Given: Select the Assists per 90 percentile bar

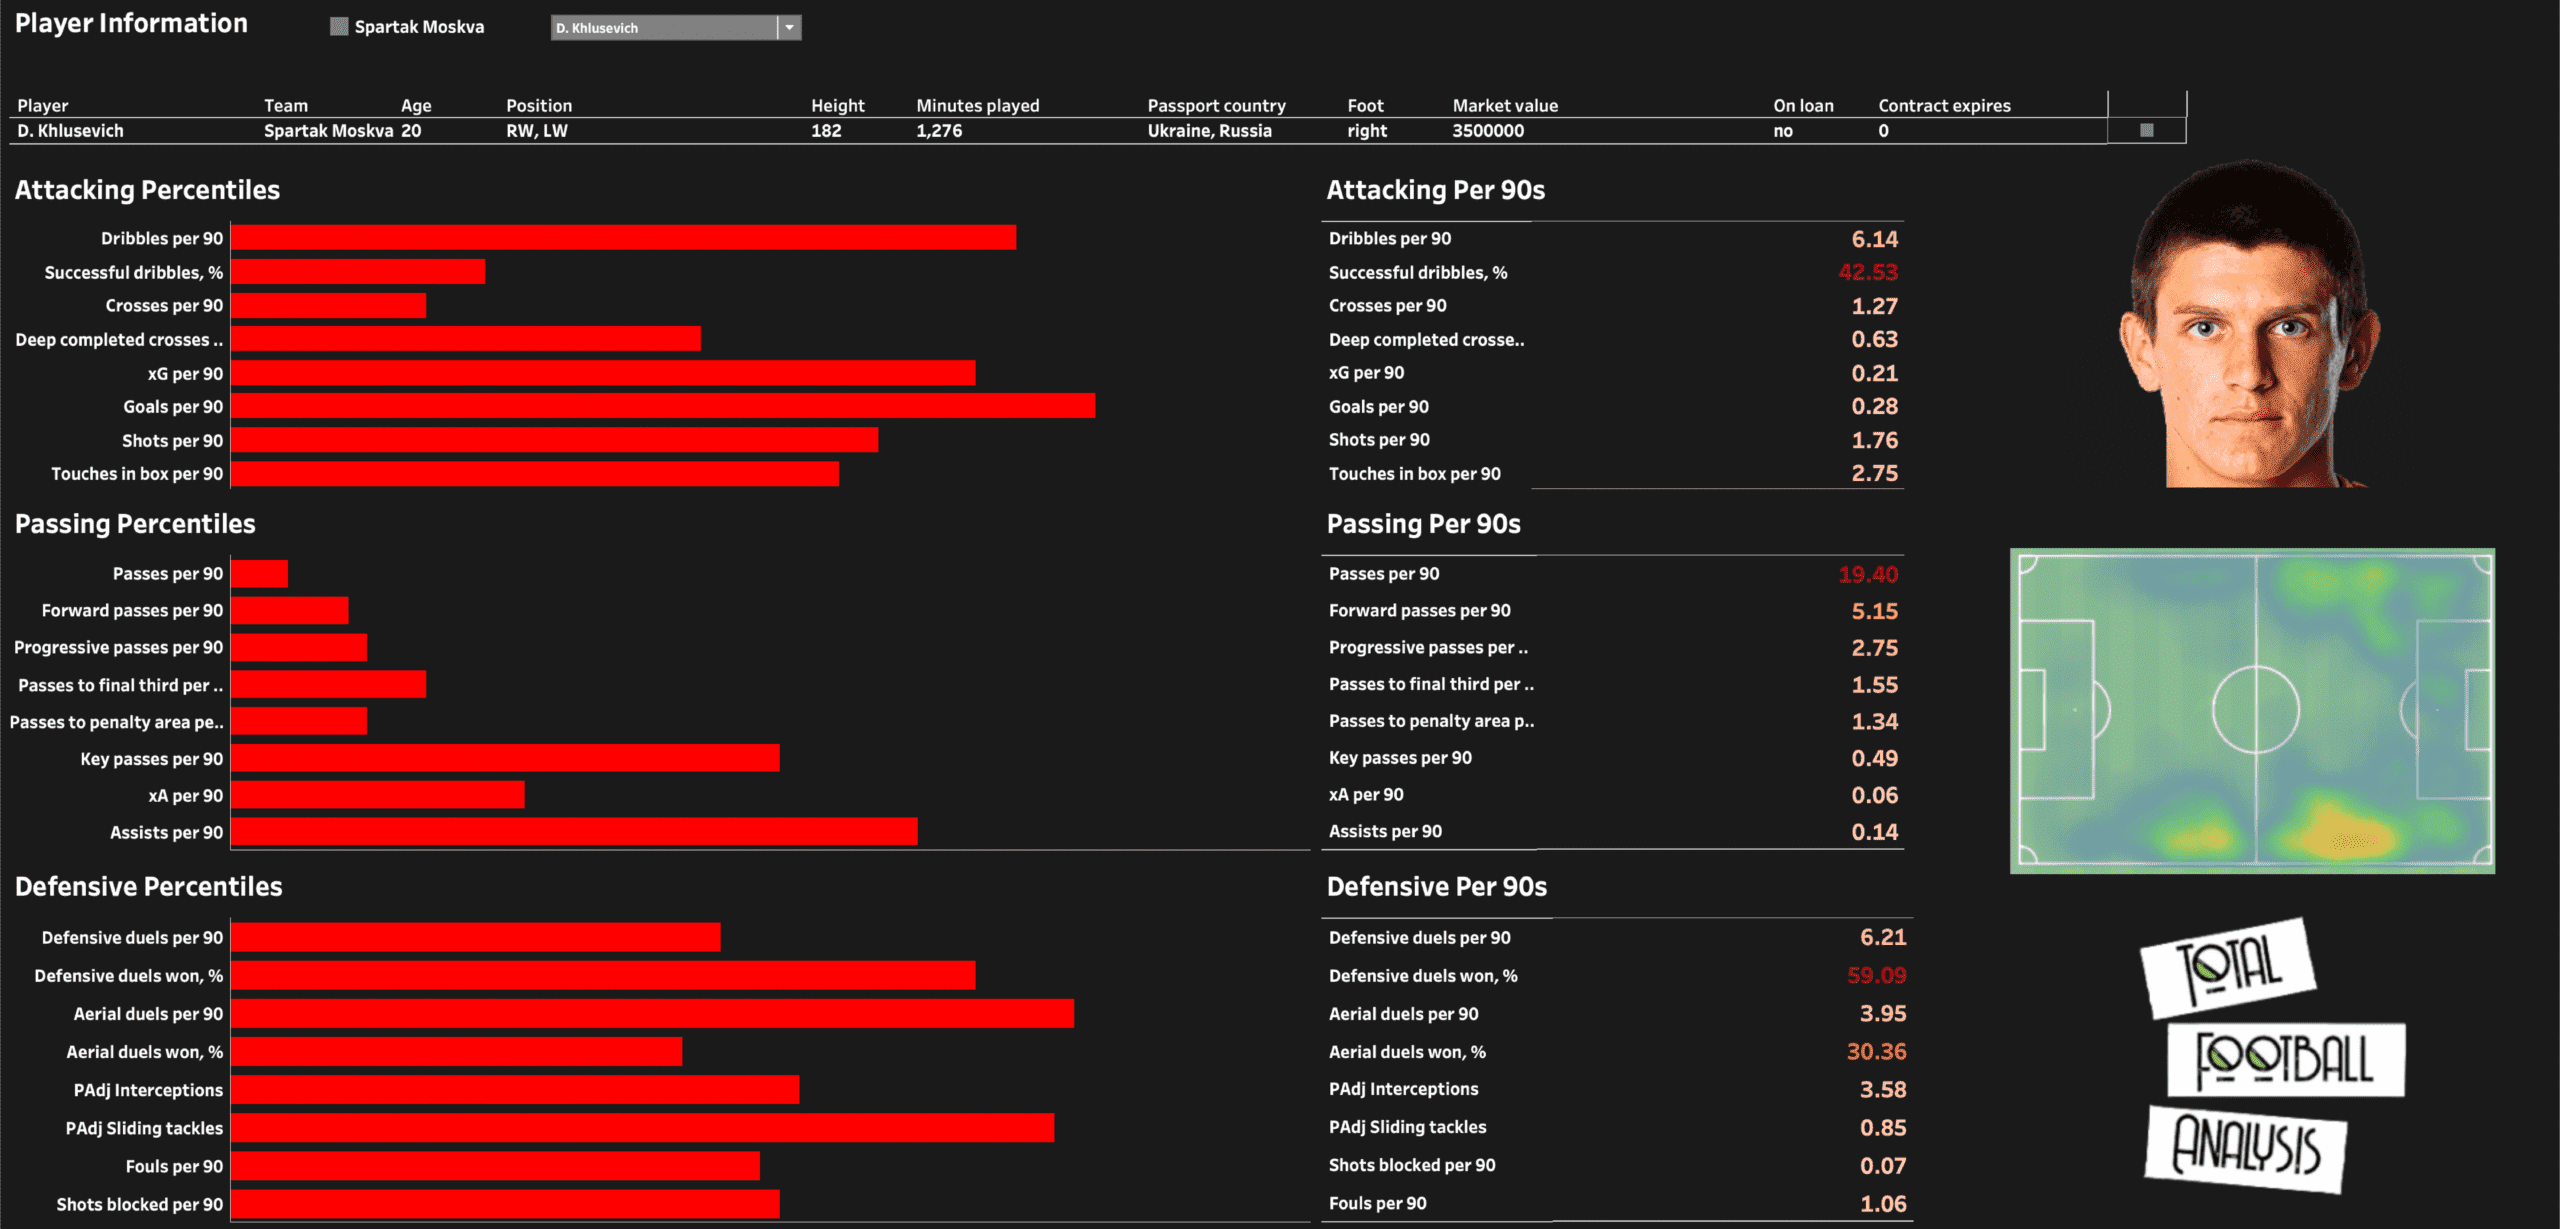Looking at the screenshot, I should click(x=573, y=832).
